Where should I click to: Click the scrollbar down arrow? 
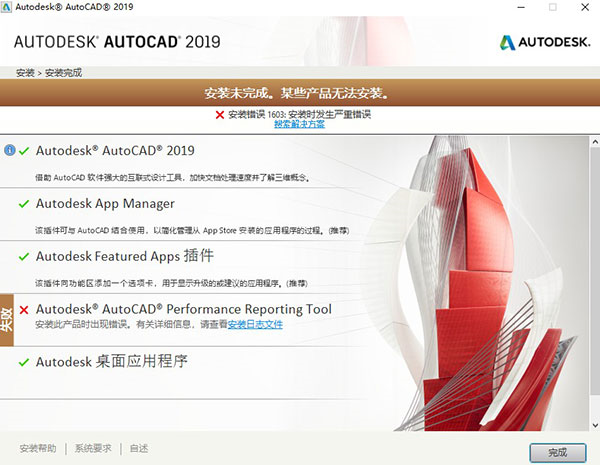point(595,425)
